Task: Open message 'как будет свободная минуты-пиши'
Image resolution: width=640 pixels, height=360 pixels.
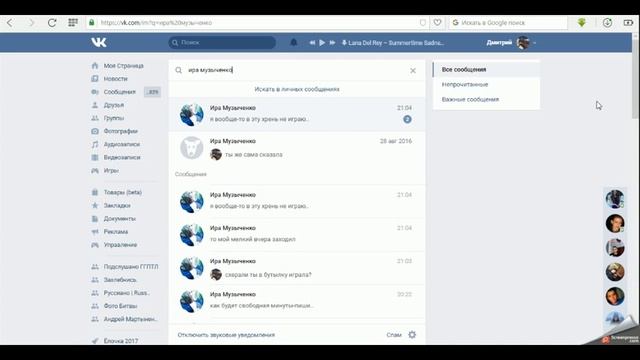Action: click(x=297, y=301)
